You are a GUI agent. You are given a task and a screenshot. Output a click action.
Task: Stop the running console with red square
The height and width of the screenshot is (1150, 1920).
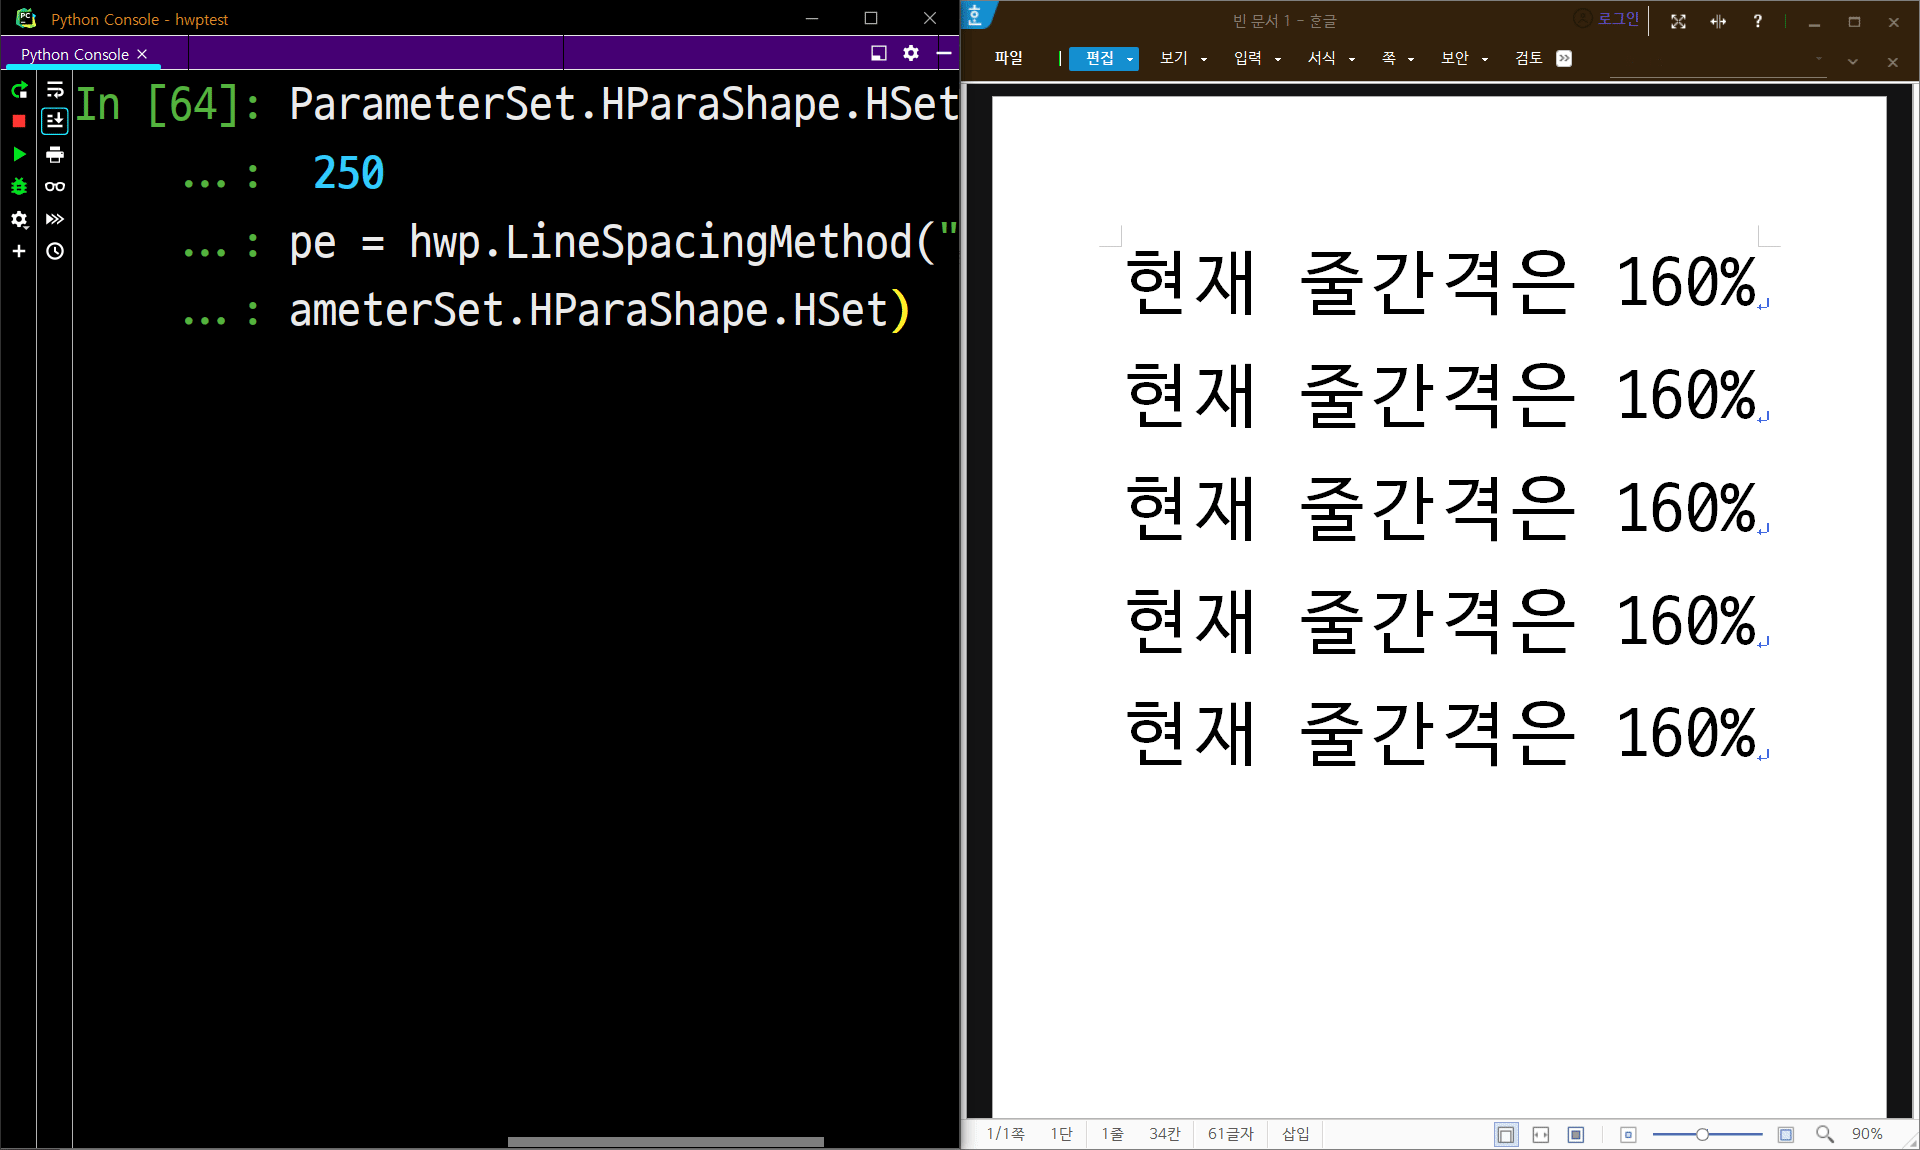click(19, 122)
